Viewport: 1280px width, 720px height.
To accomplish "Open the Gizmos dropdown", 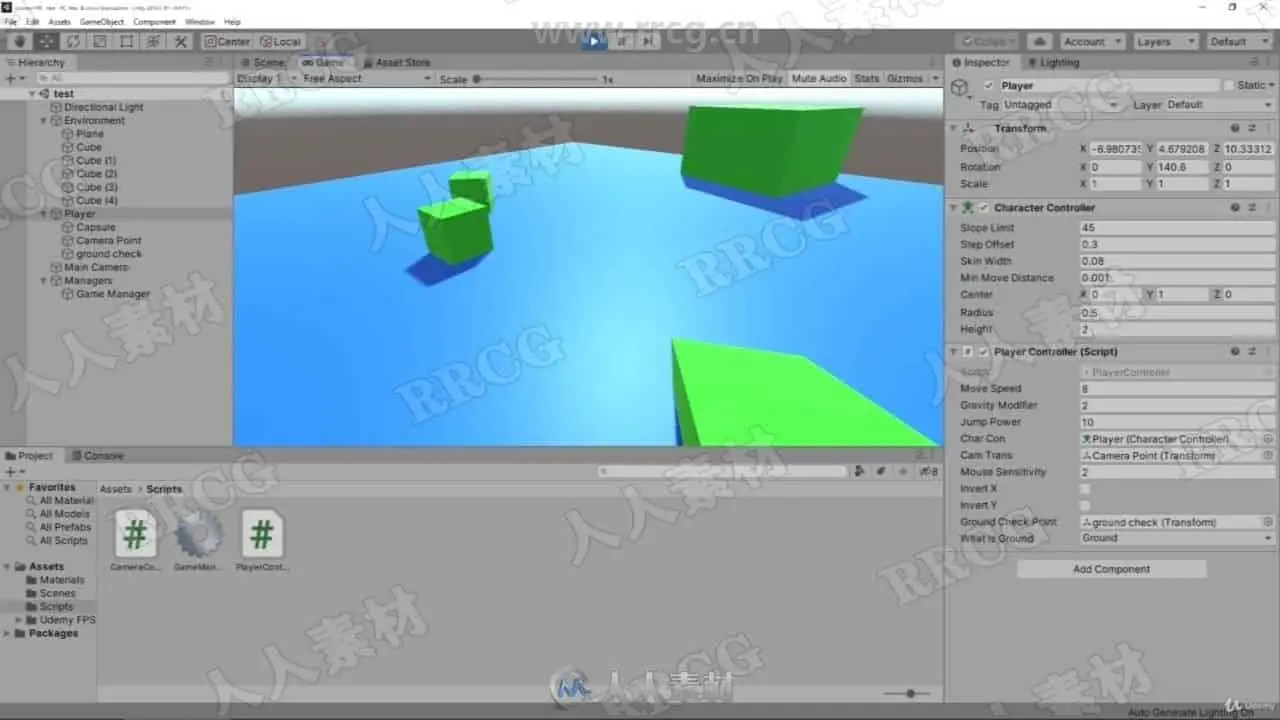I will 911,78.
